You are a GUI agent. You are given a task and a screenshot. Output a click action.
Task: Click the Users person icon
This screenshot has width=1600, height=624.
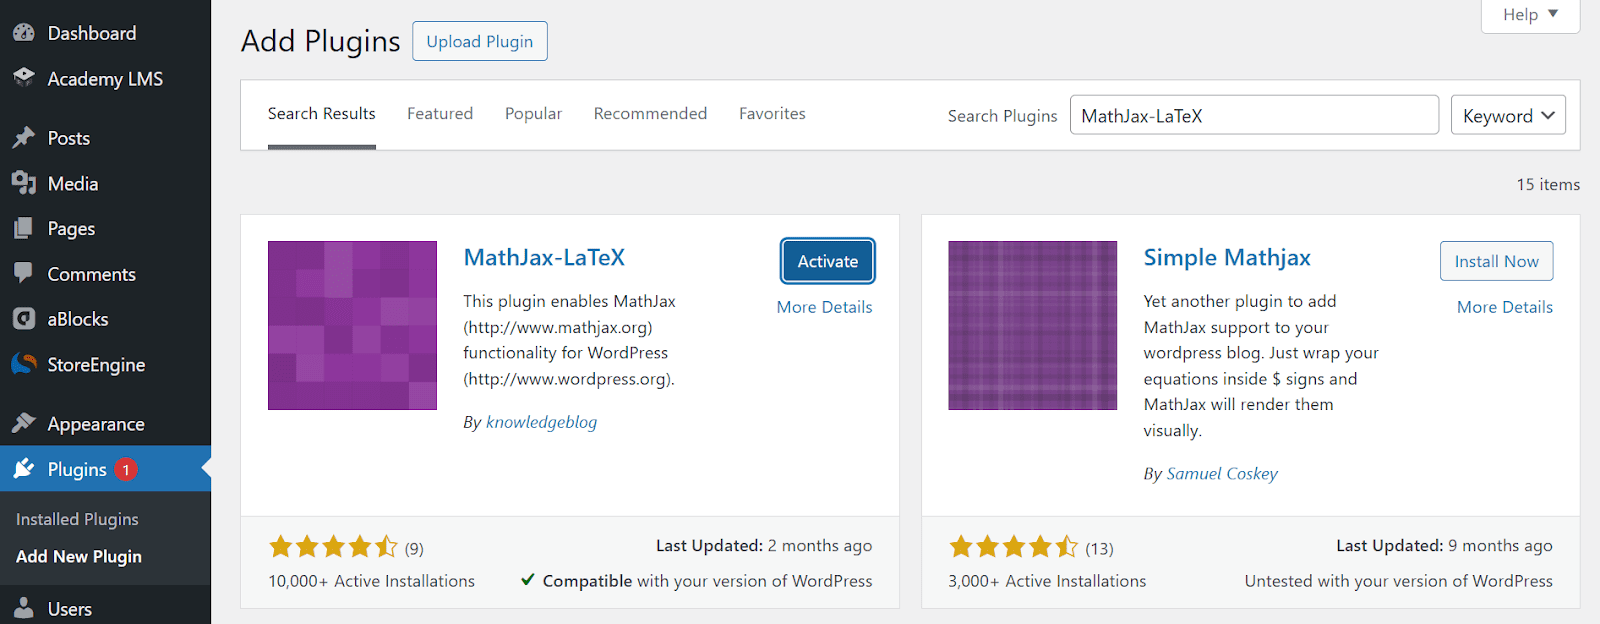pos(24,608)
